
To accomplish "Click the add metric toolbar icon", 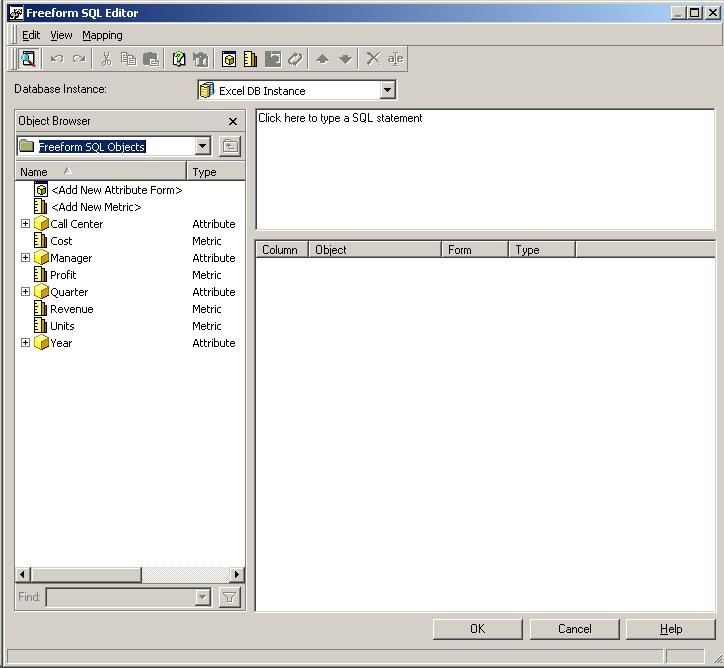I will coord(250,59).
